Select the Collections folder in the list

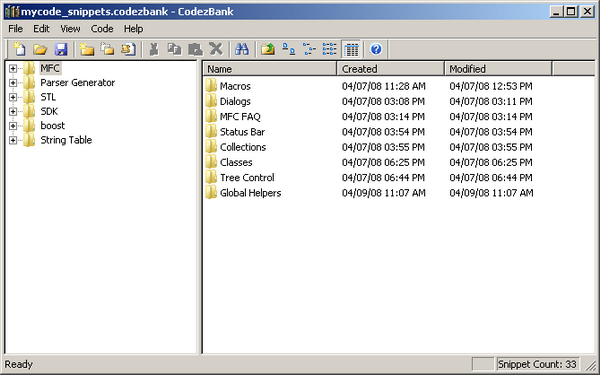(243, 147)
